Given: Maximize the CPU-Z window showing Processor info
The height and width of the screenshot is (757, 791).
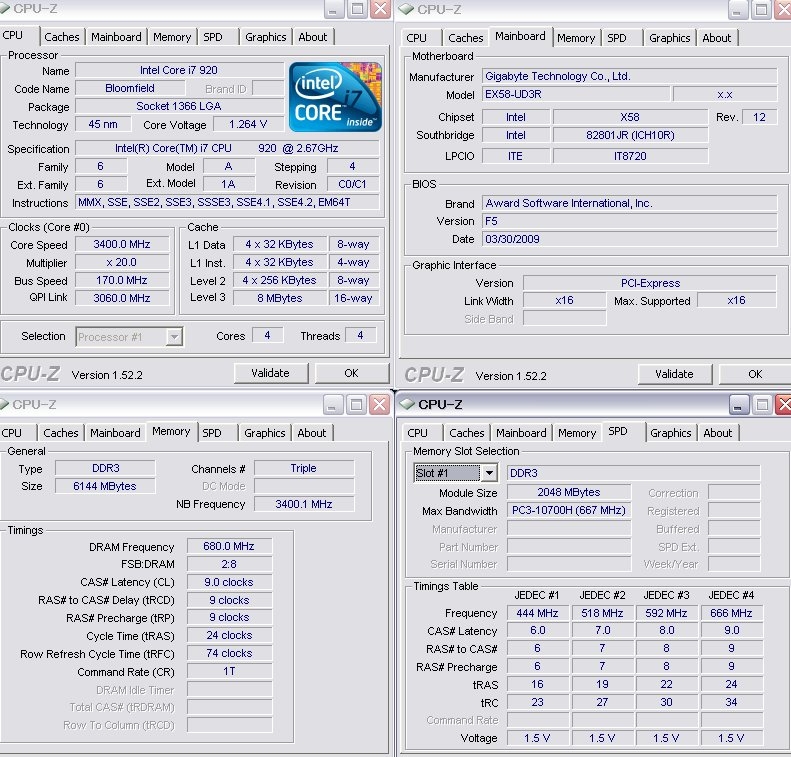Looking at the screenshot, I should [x=357, y=9].
